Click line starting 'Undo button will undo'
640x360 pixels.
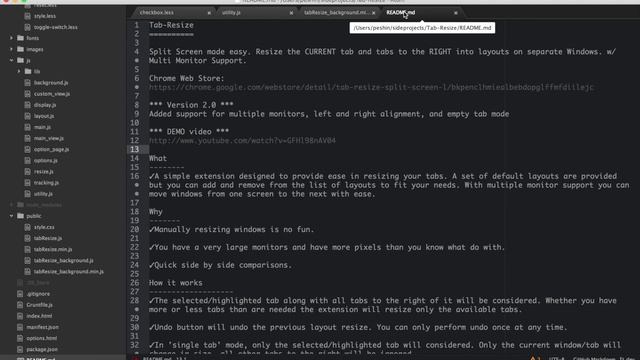pos(358,327)
